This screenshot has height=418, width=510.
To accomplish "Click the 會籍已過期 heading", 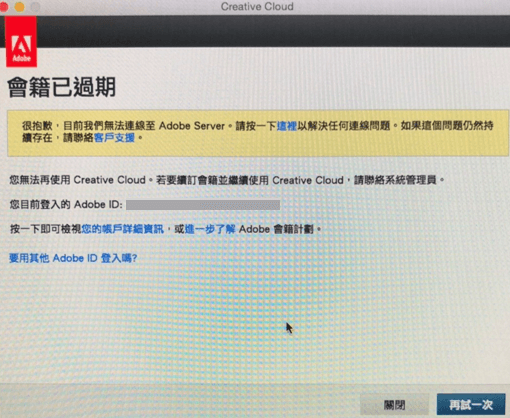I will [x=62, y=87].
